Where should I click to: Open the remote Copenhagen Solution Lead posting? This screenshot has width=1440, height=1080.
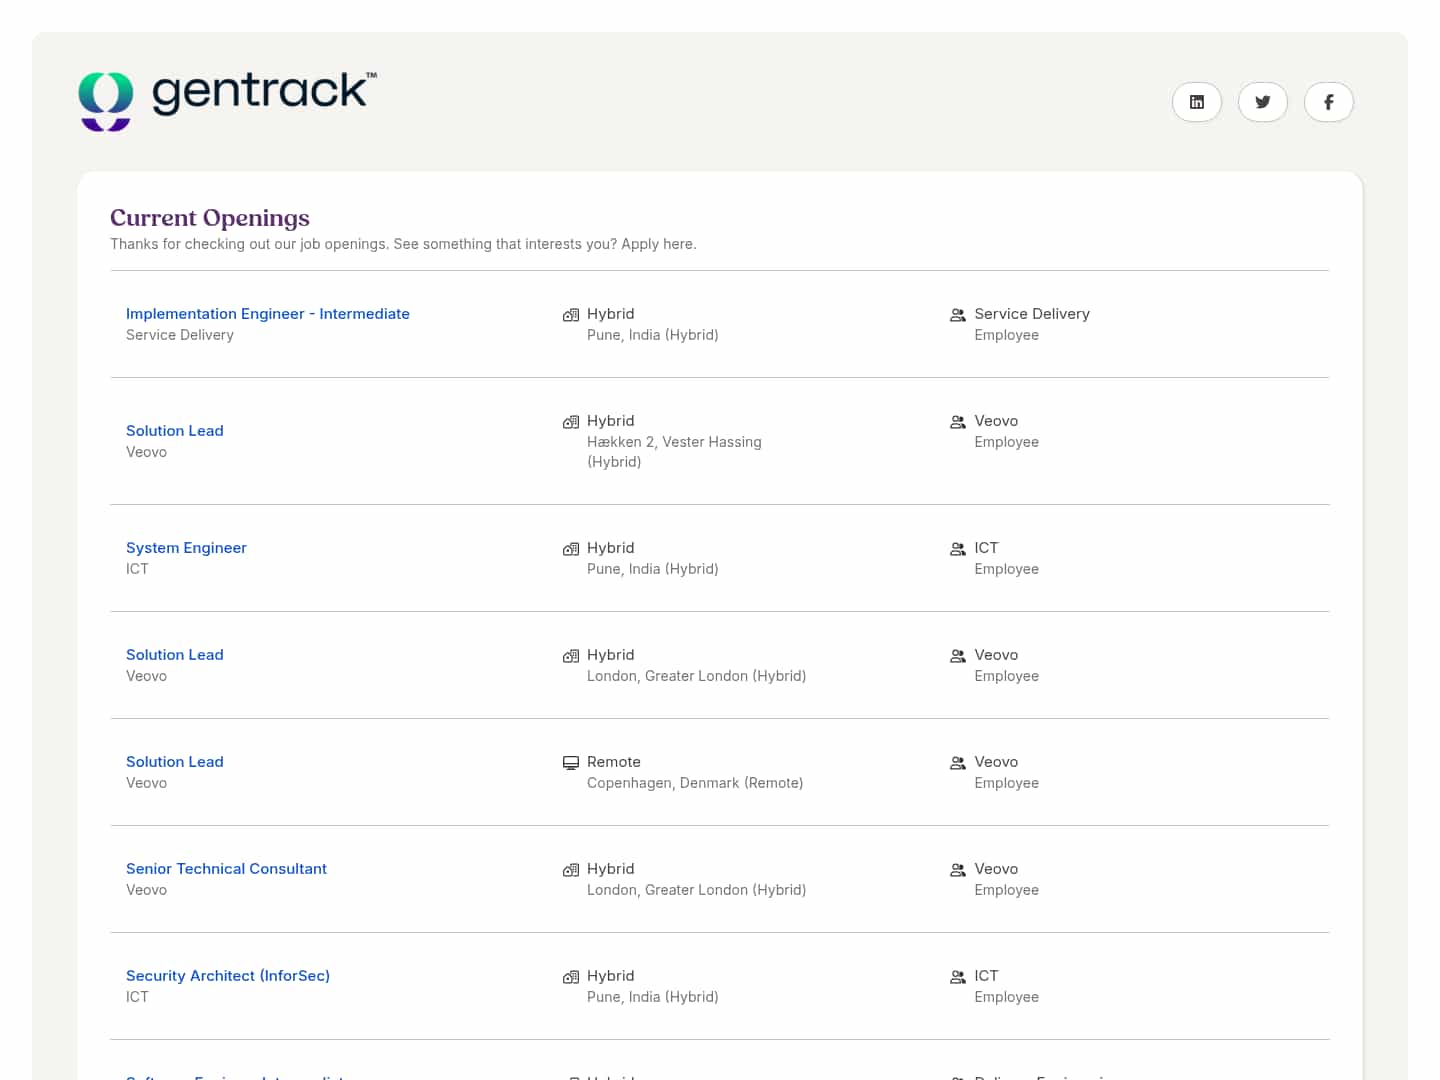175,762
